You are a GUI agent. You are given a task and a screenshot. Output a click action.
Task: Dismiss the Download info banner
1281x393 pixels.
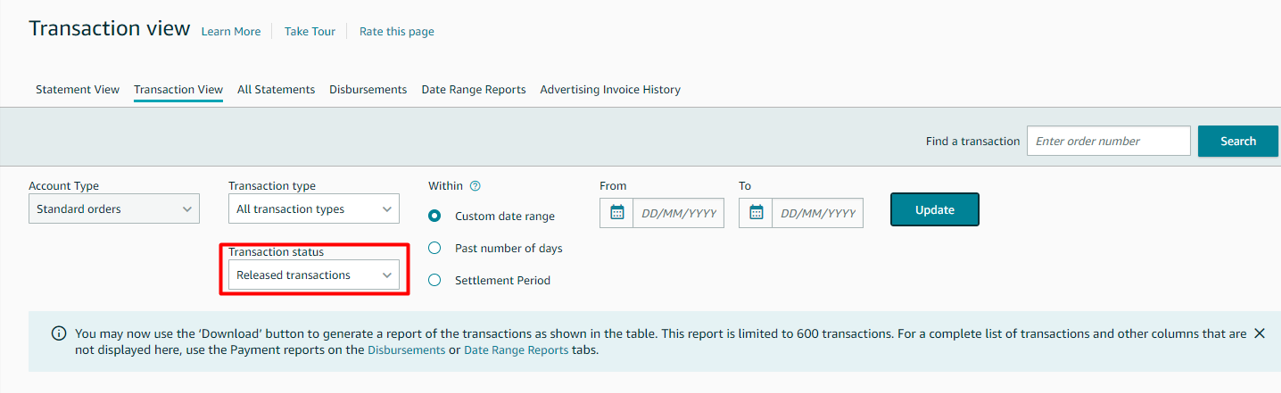1259,333
